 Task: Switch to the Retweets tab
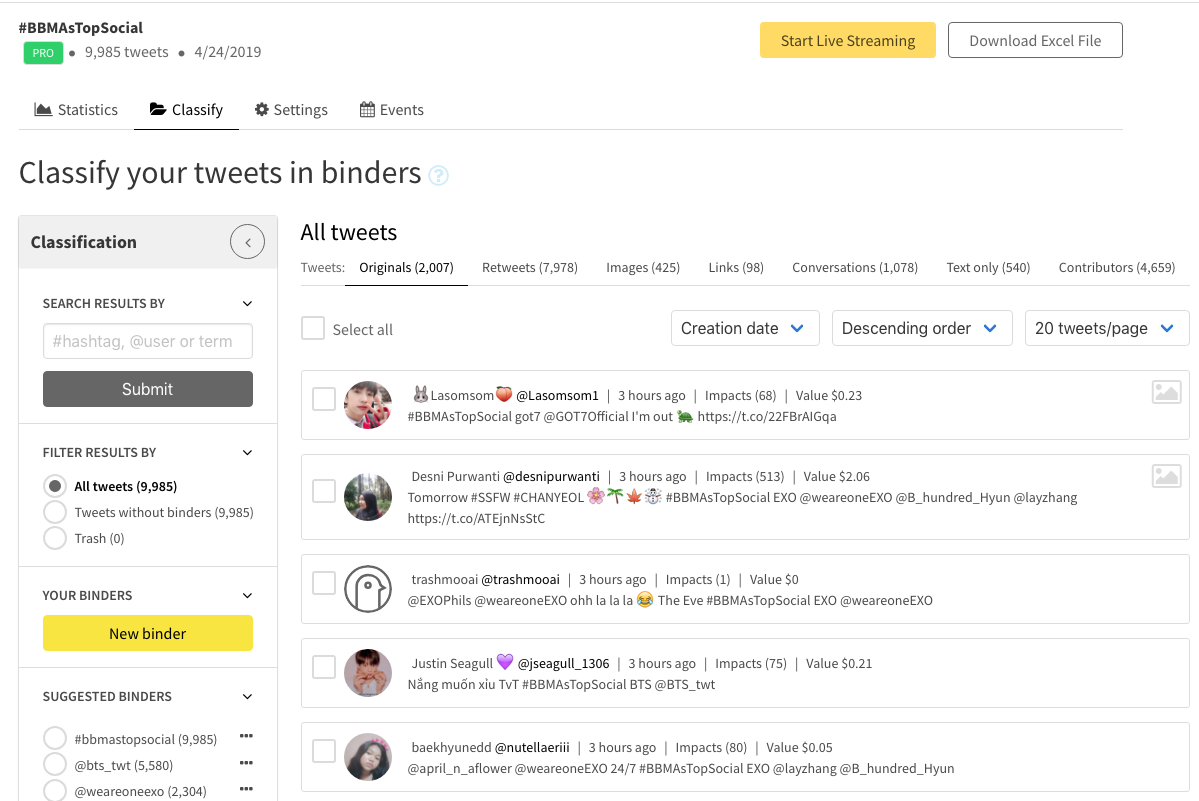coord(529,267)
